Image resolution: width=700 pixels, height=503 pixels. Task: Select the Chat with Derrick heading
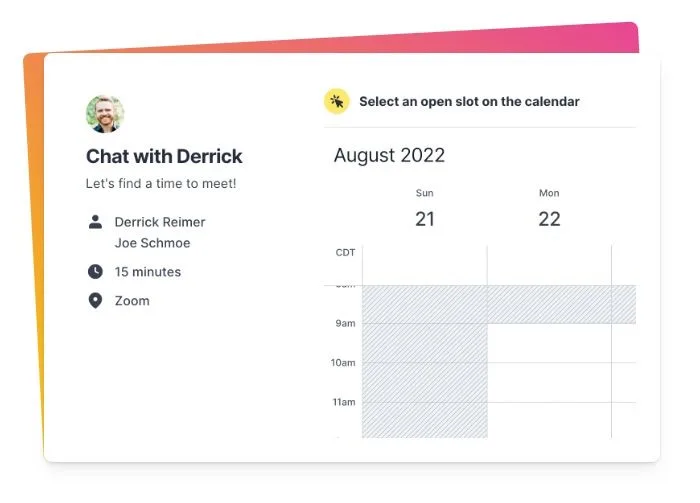(164, 156)
